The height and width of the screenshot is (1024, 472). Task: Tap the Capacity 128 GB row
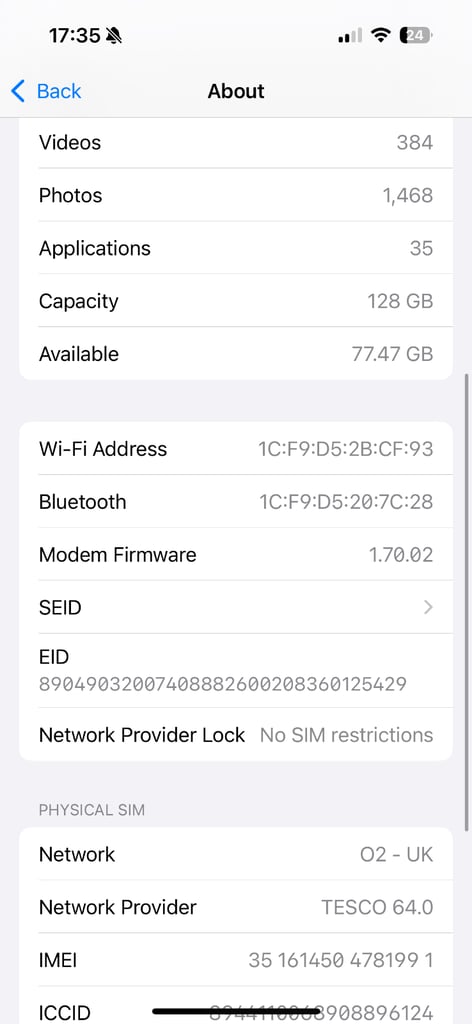click(236, 301)
